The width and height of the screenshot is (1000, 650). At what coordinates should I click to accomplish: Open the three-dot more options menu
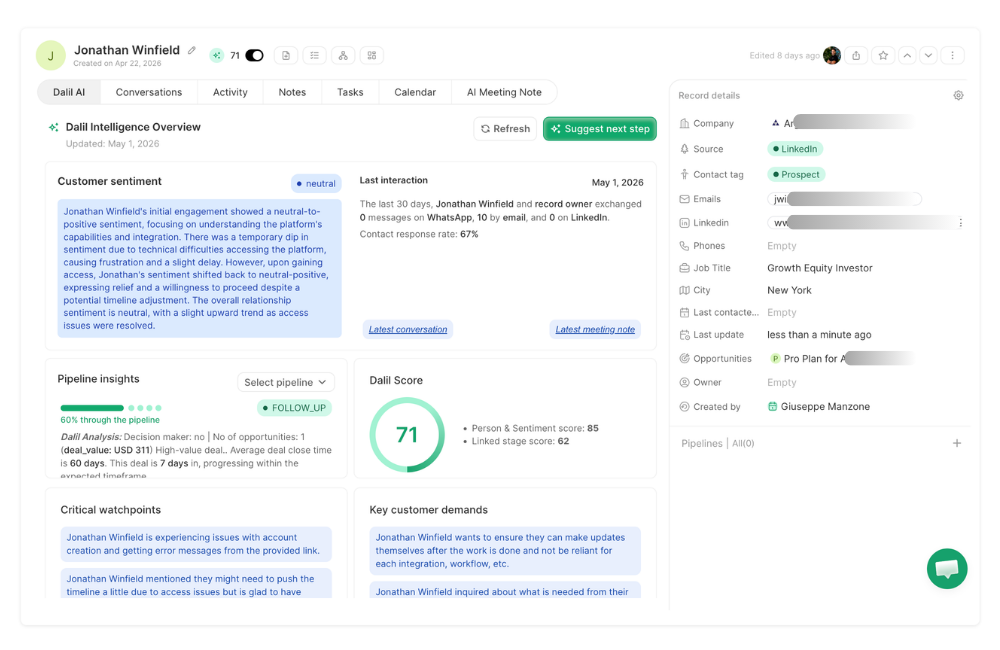[x=953, y=55]
